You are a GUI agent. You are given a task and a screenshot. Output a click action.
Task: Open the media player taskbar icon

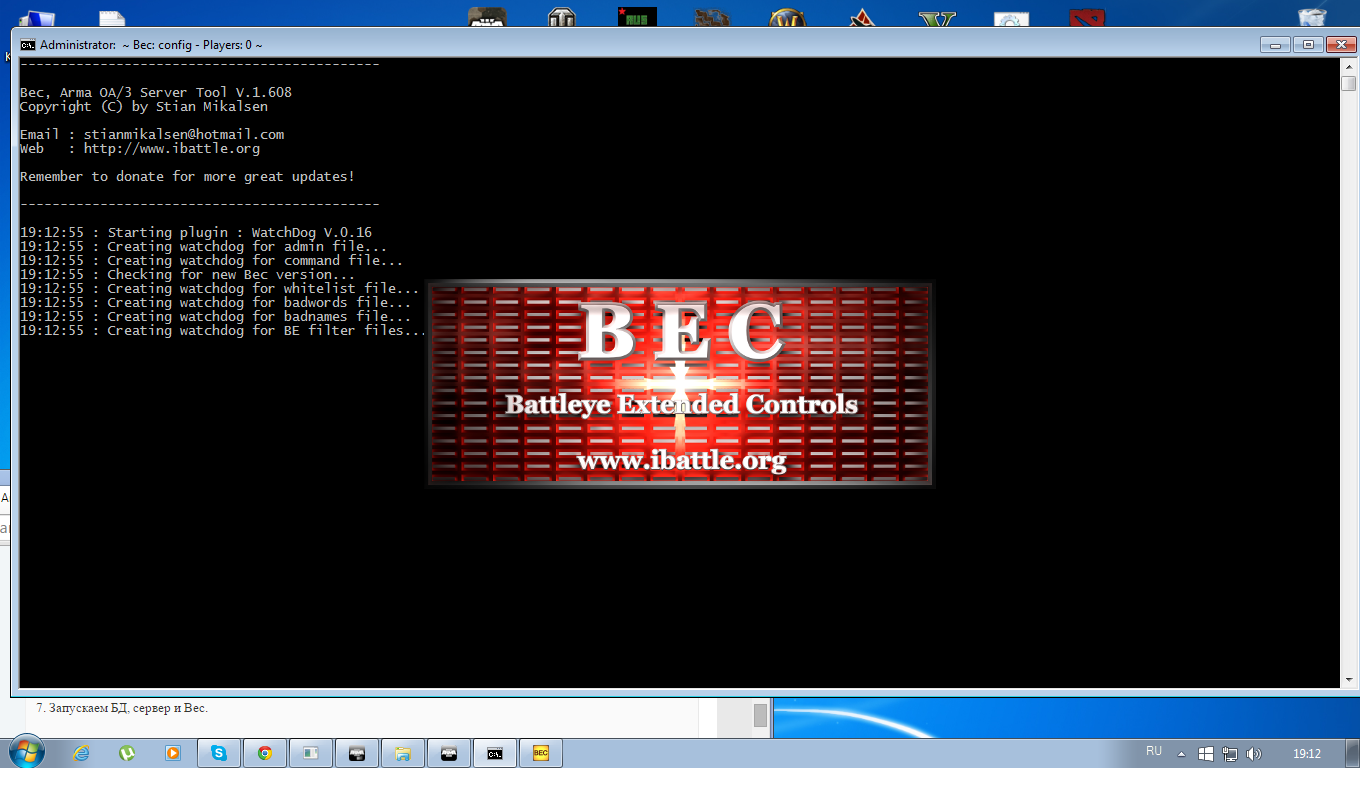173,753
